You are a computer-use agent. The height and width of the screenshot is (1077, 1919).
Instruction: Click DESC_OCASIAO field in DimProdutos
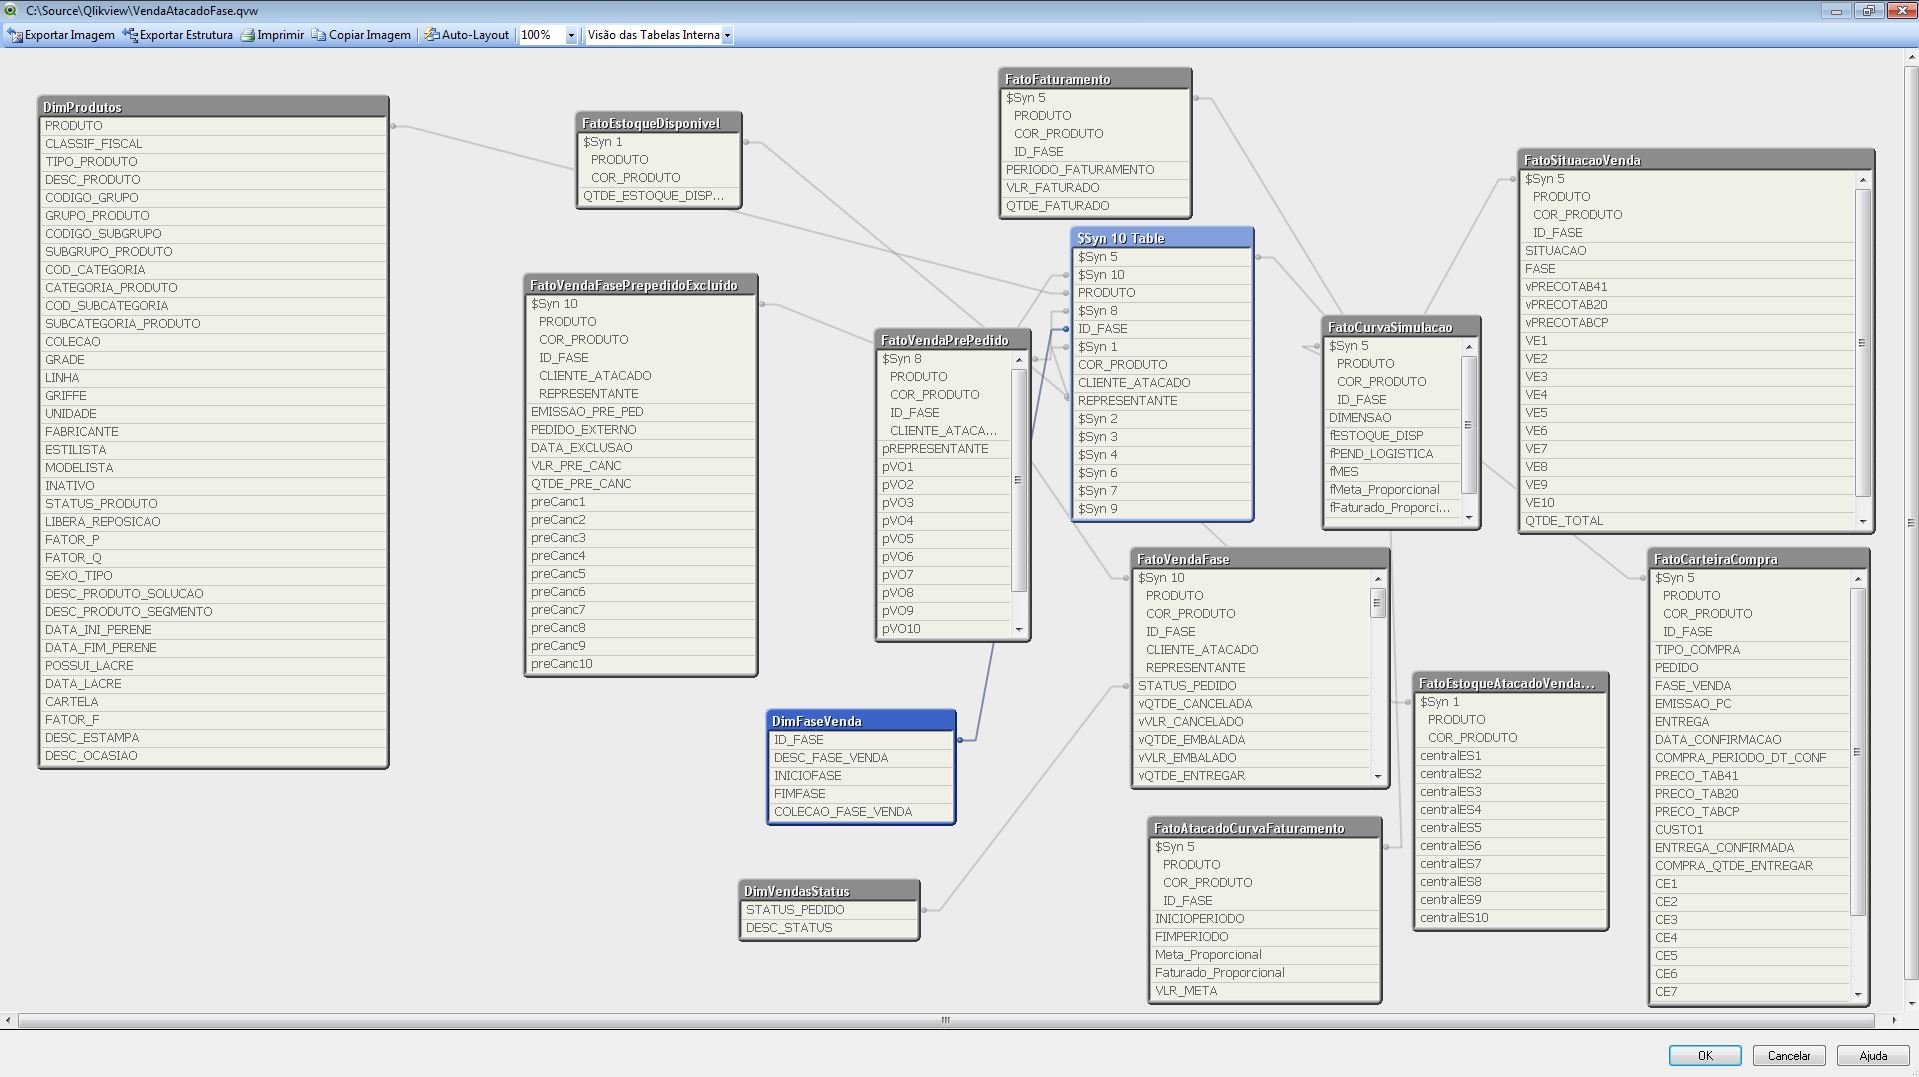point(213,756)
